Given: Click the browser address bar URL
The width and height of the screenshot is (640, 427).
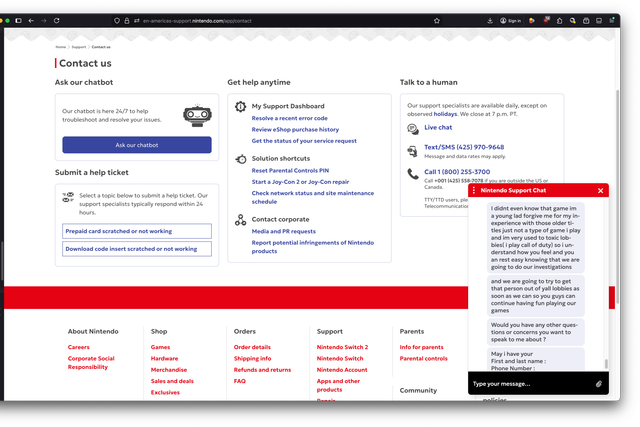Looking at the screenshot, I should tap(197, 21).
